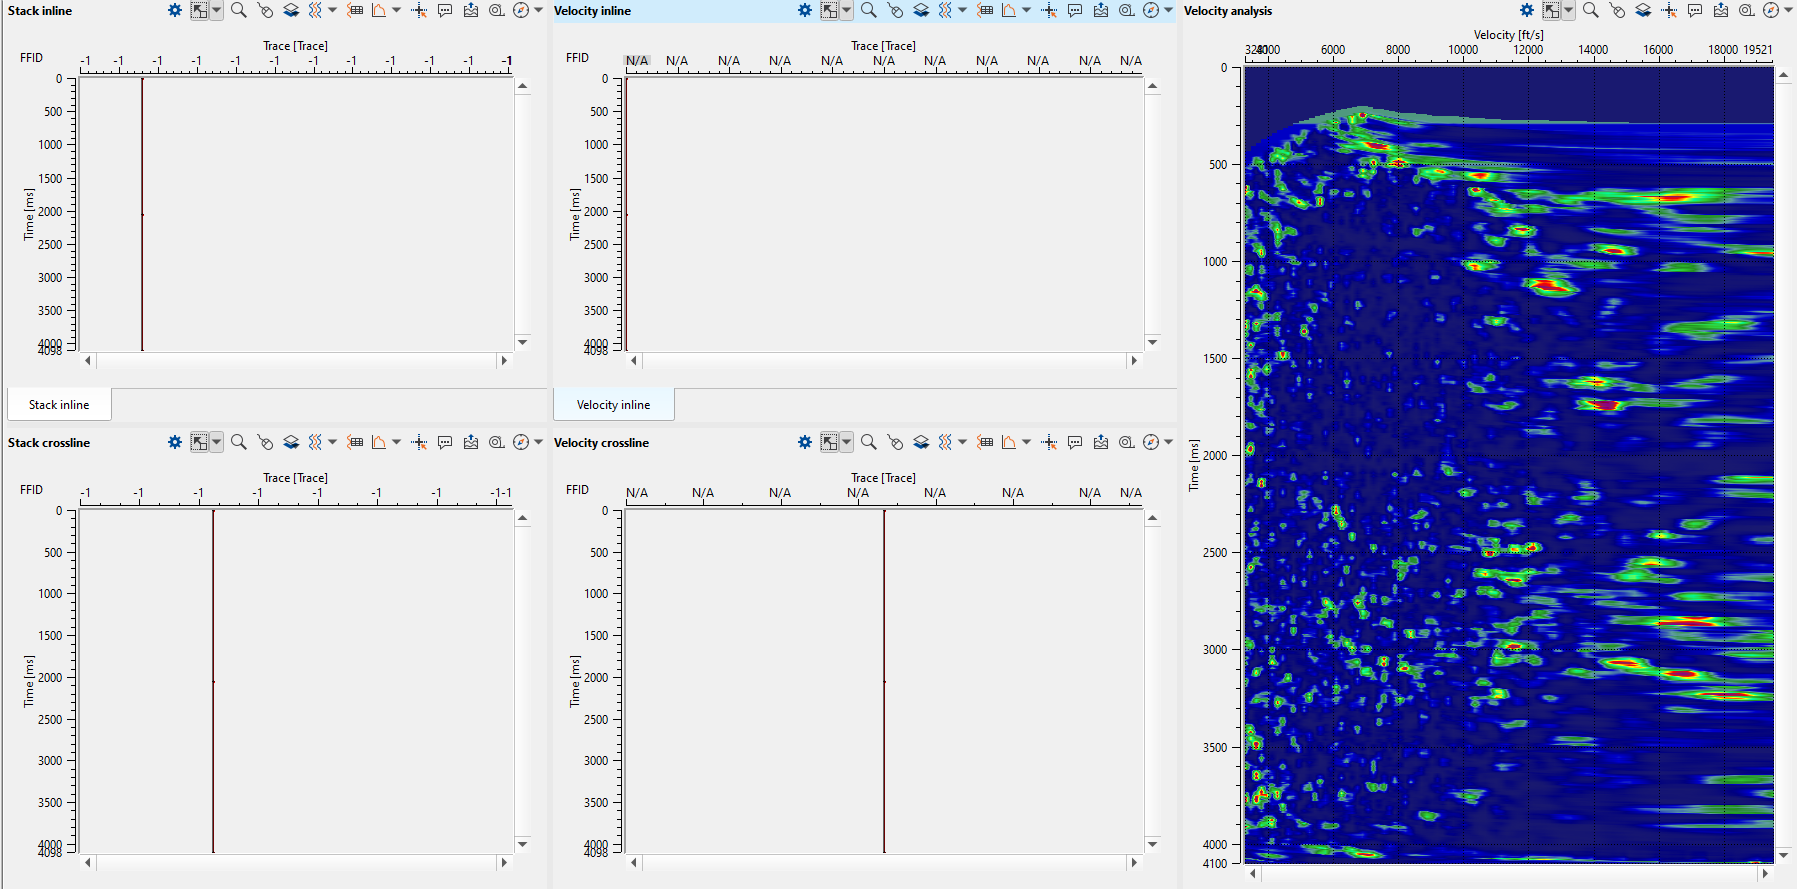The height and width of the screenshot is (889, 1797).
Task: Click right scroll arrow under Stack crossline plot
Action: pyautogui.click(x=504, y=862)
